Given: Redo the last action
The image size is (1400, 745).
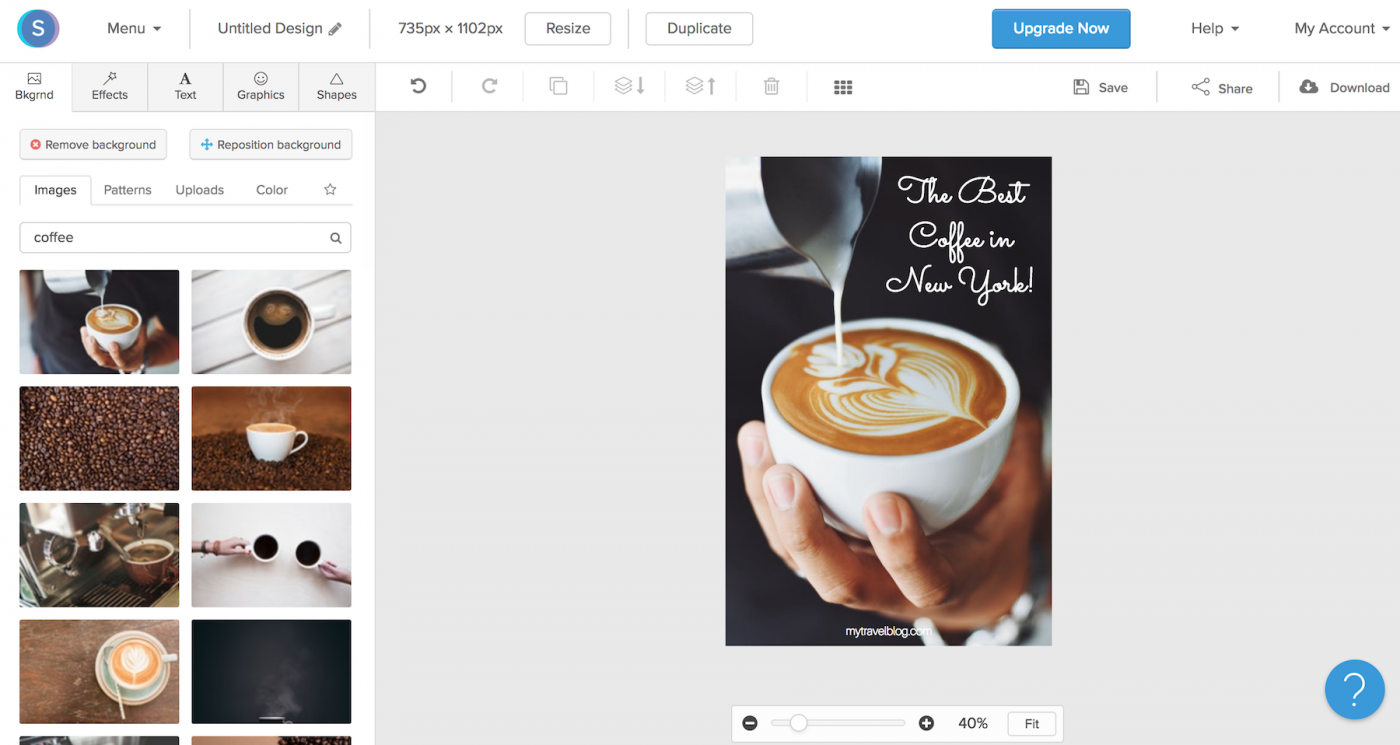Looking at the screenshot, I should coord(488,87).
